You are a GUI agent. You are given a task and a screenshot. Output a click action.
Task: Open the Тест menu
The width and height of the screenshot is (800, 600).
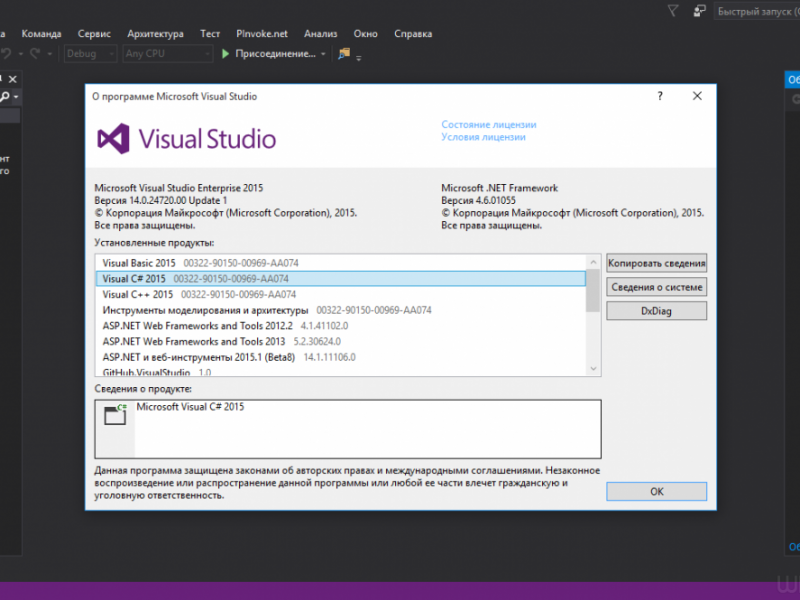click(210, 34)
